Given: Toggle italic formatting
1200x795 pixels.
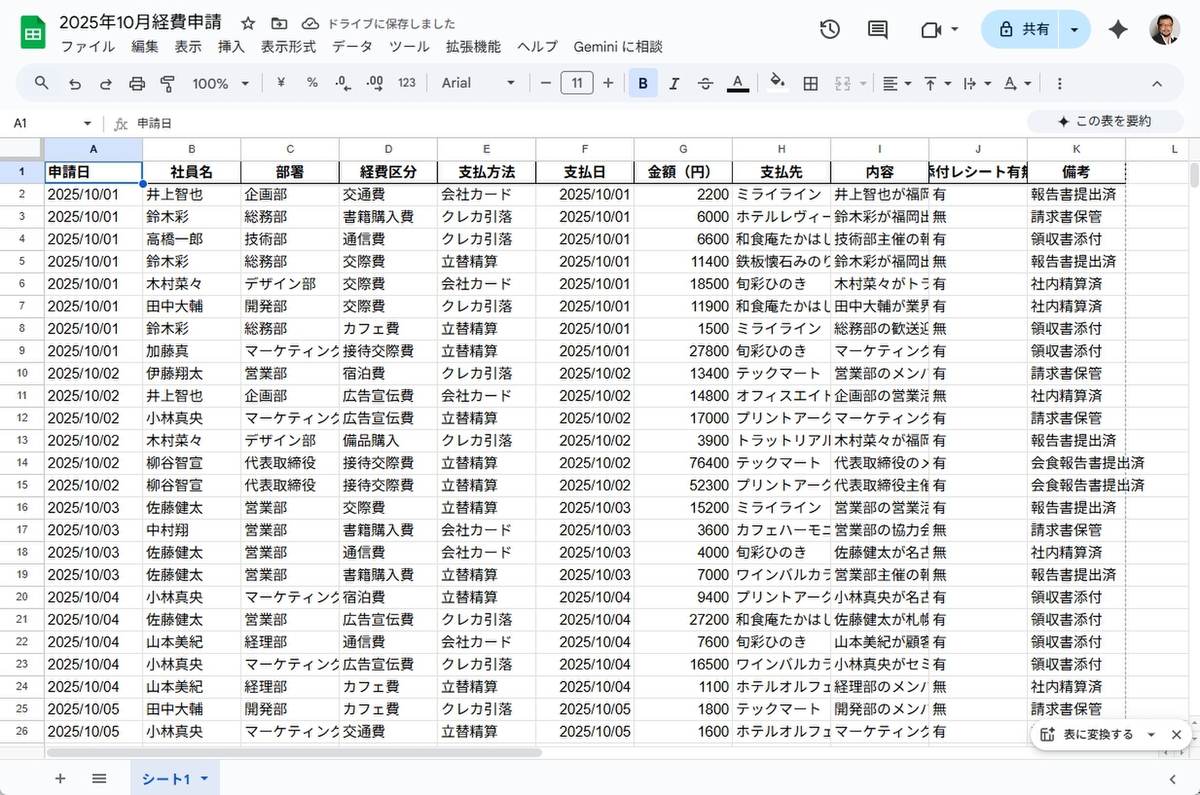Looking at the screenshot, I should coord(674,83).
